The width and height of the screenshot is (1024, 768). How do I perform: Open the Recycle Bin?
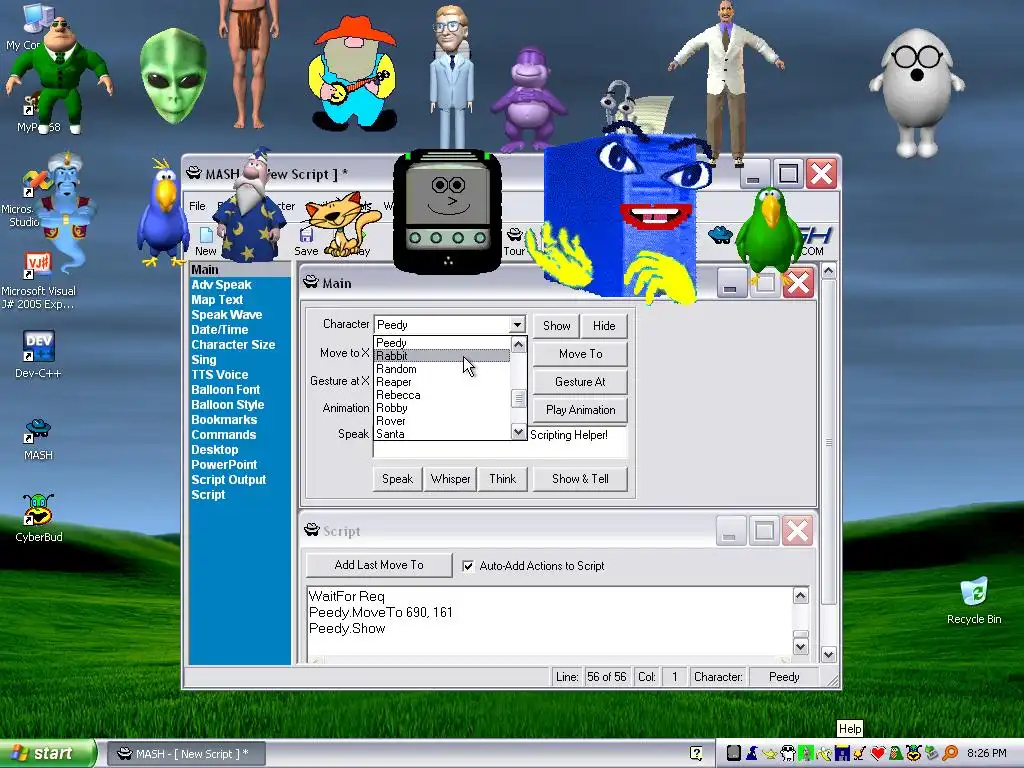974,601
